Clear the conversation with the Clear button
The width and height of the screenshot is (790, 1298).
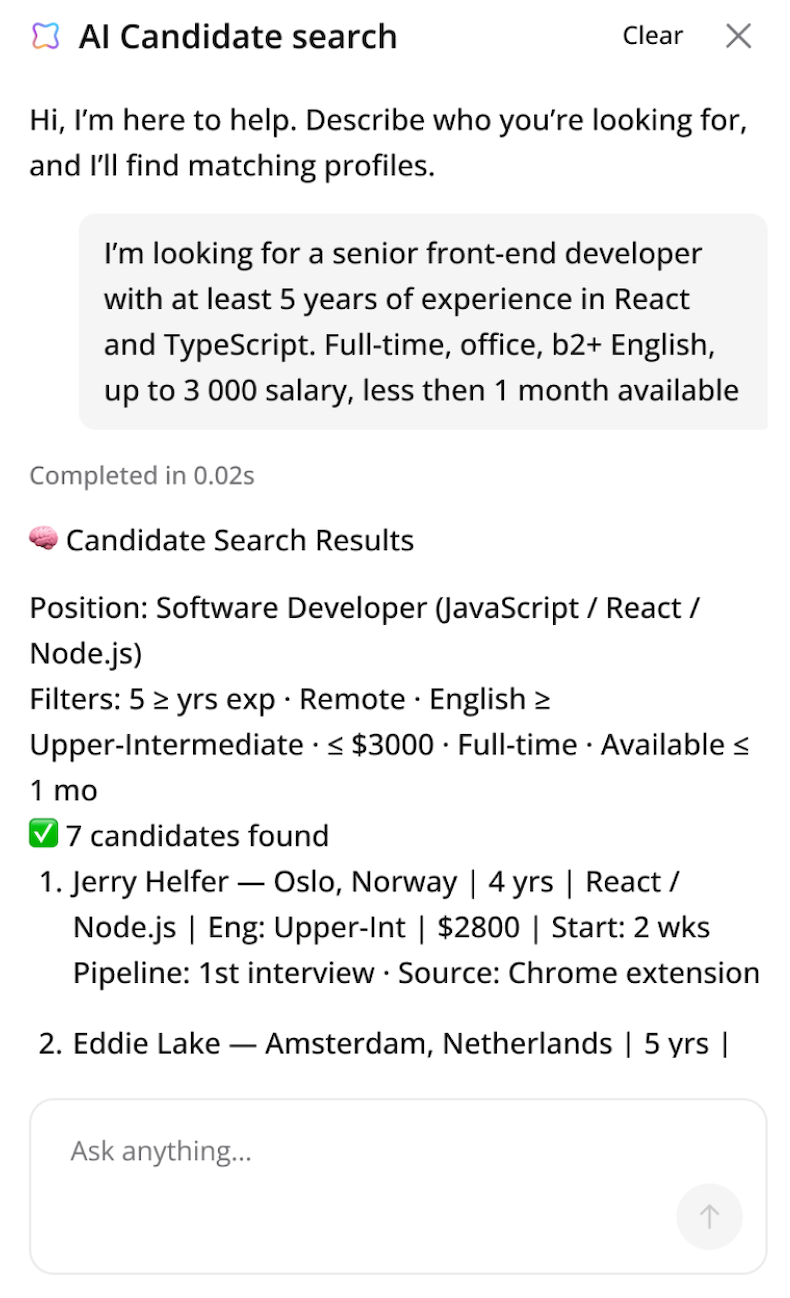click(652, 36)
